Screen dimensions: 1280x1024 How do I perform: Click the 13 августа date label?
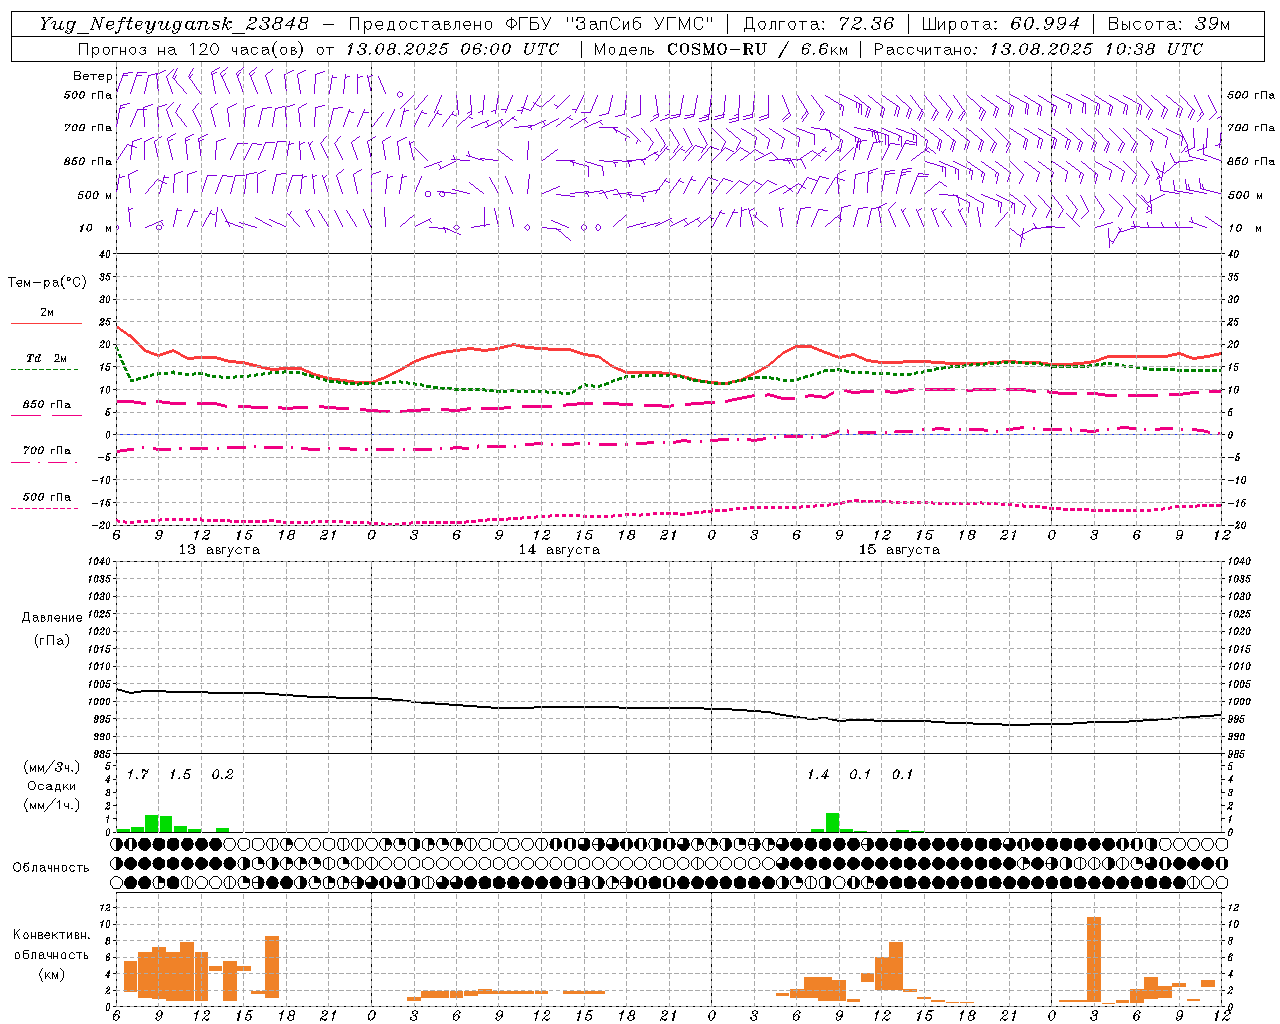pyautogui.click(x=219, y=550)
